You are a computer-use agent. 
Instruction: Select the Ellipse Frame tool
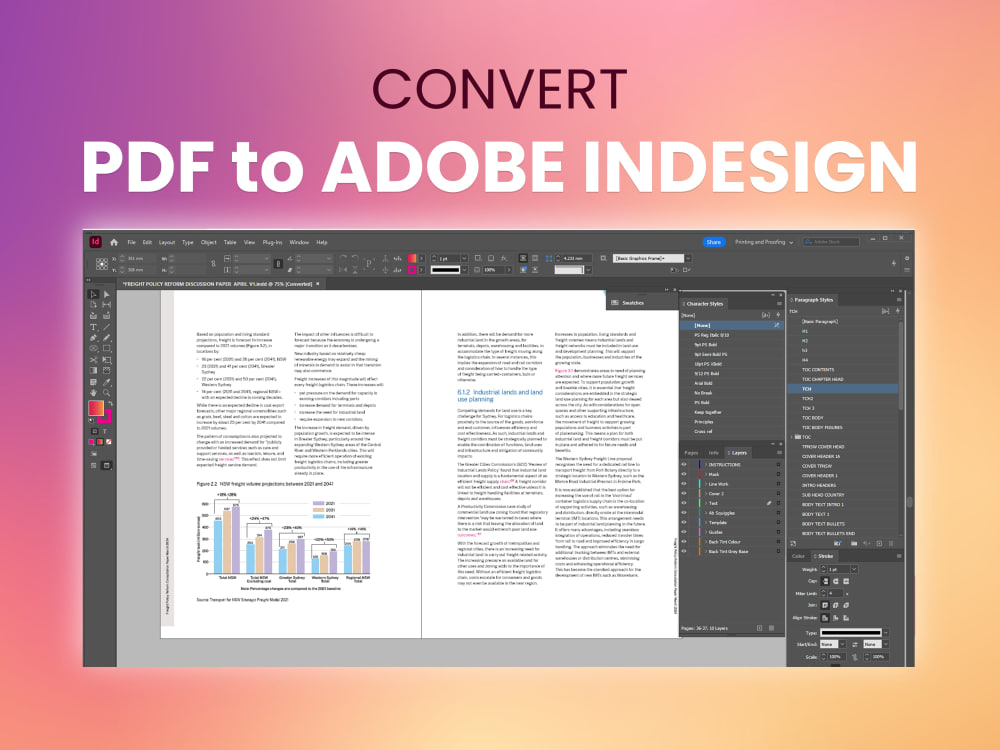click(x=93, y=348)
